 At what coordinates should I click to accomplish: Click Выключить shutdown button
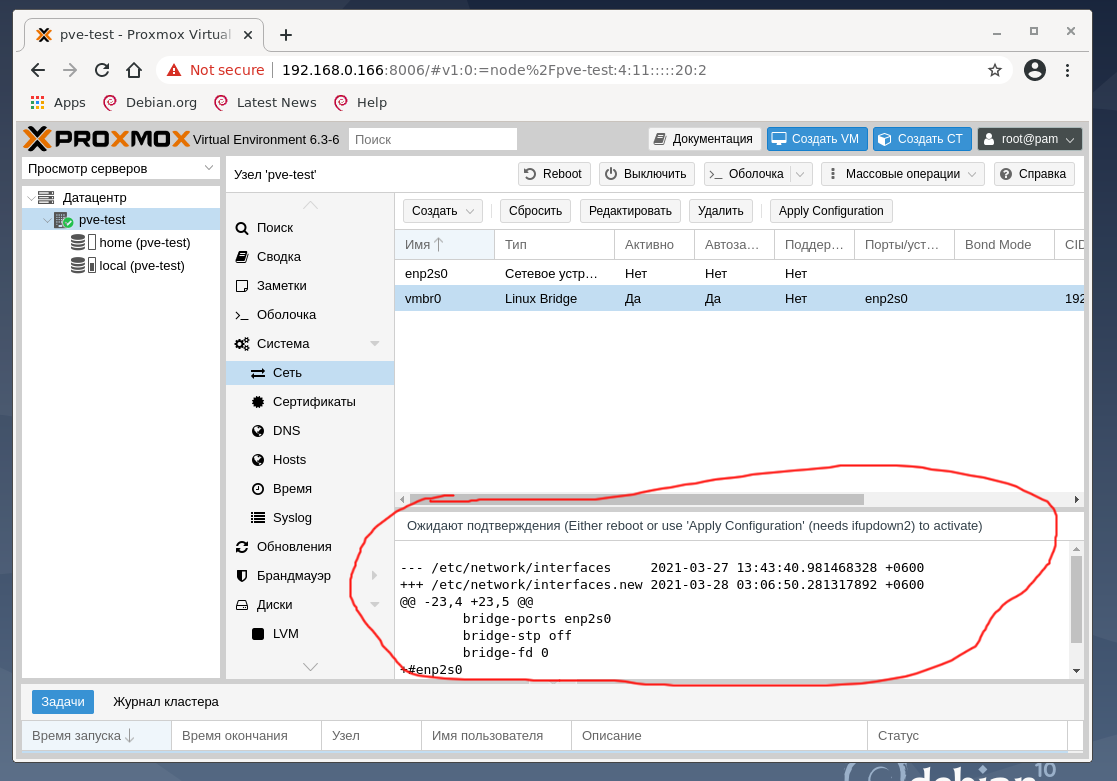(646, 174)
